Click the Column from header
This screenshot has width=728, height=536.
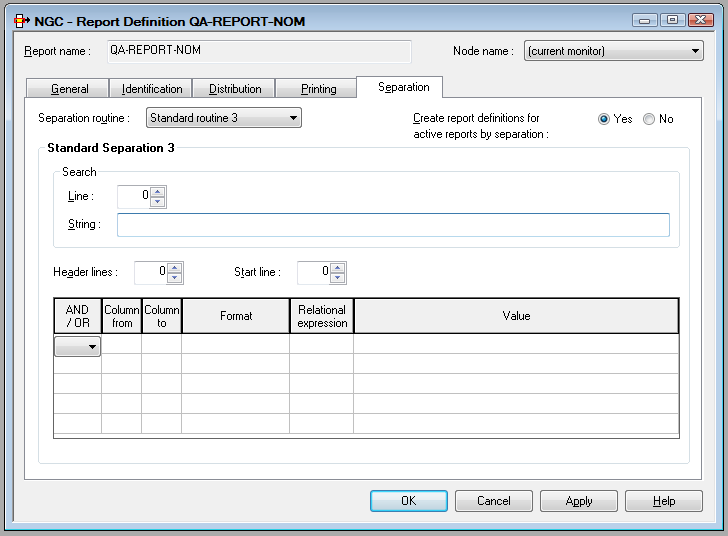122,316
